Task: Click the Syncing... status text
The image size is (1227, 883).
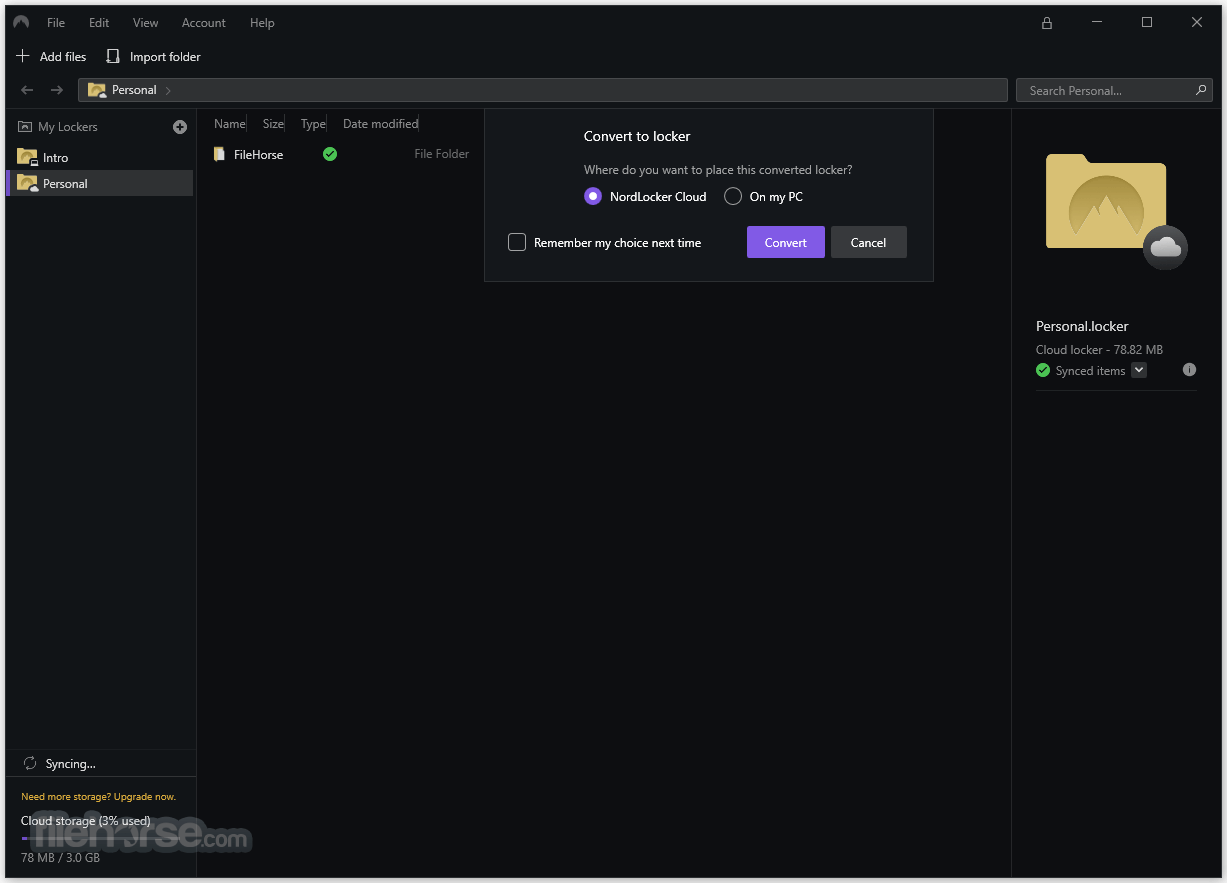Action: [71, 764]
